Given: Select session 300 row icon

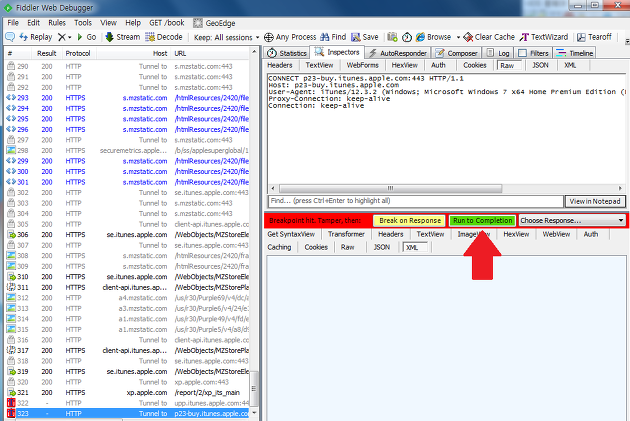Looking at the screenshot, I should point(11,172).
